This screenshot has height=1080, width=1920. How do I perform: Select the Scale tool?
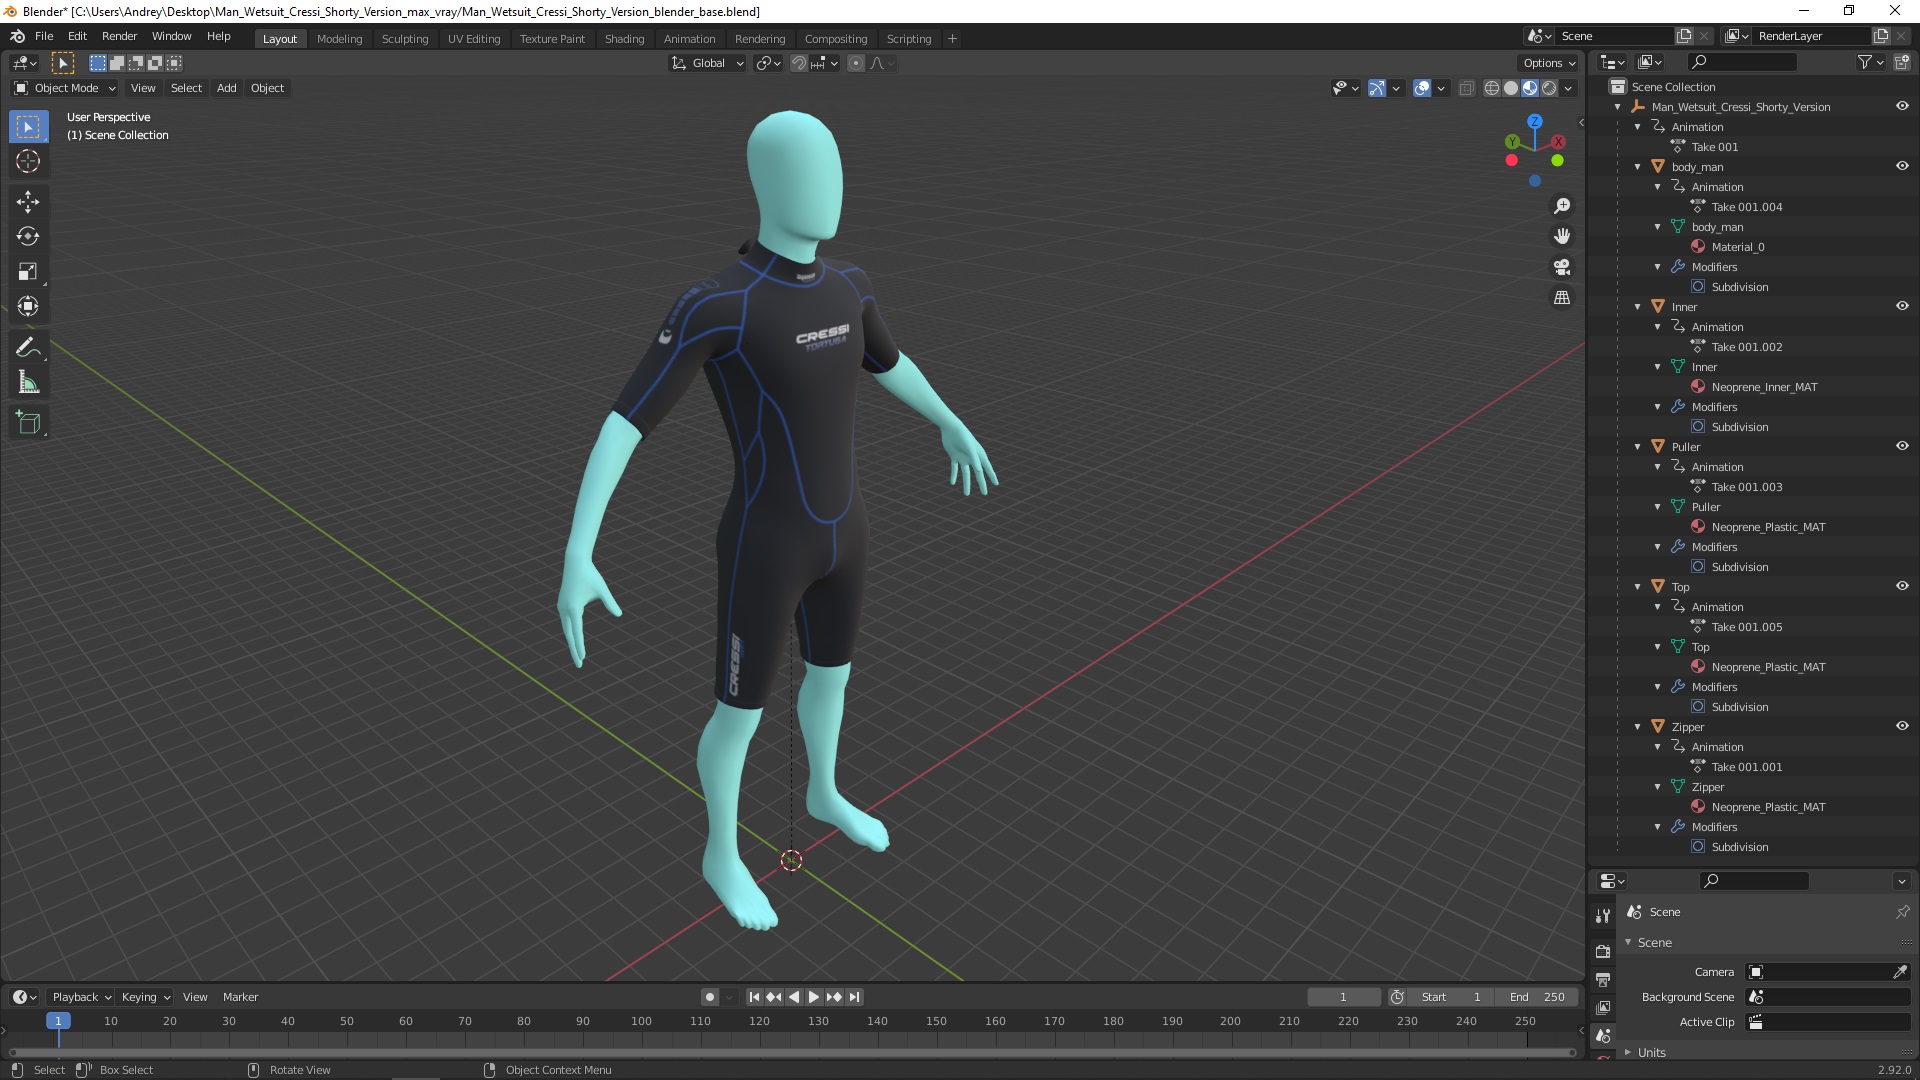[28, 272]
